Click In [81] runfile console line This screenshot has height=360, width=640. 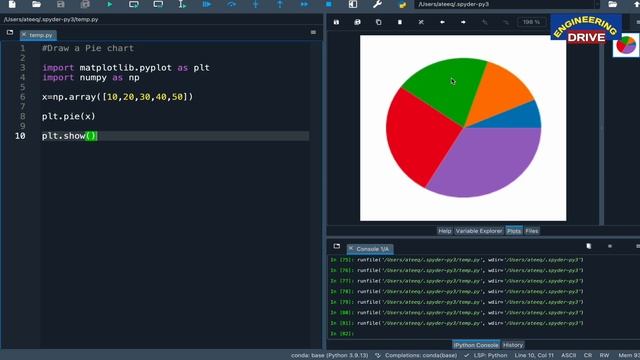click(x=456, y=323)
